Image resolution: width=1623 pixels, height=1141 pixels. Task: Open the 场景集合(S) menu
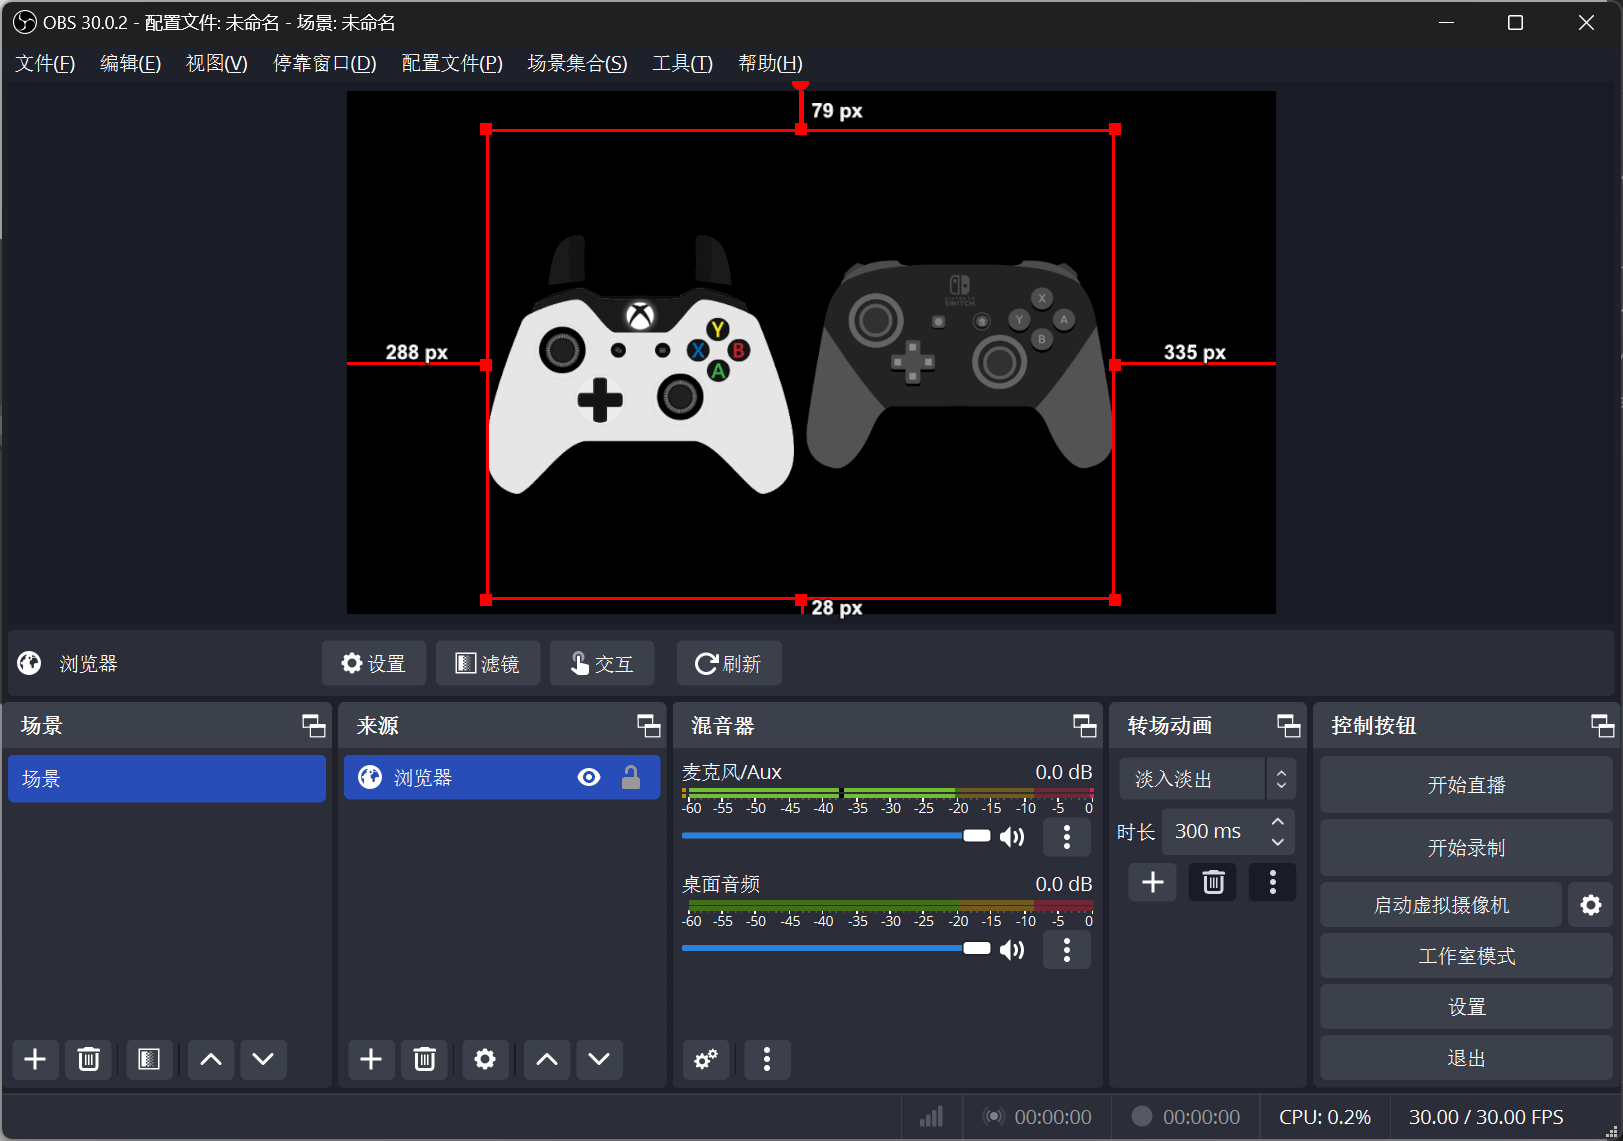[577, 63]
